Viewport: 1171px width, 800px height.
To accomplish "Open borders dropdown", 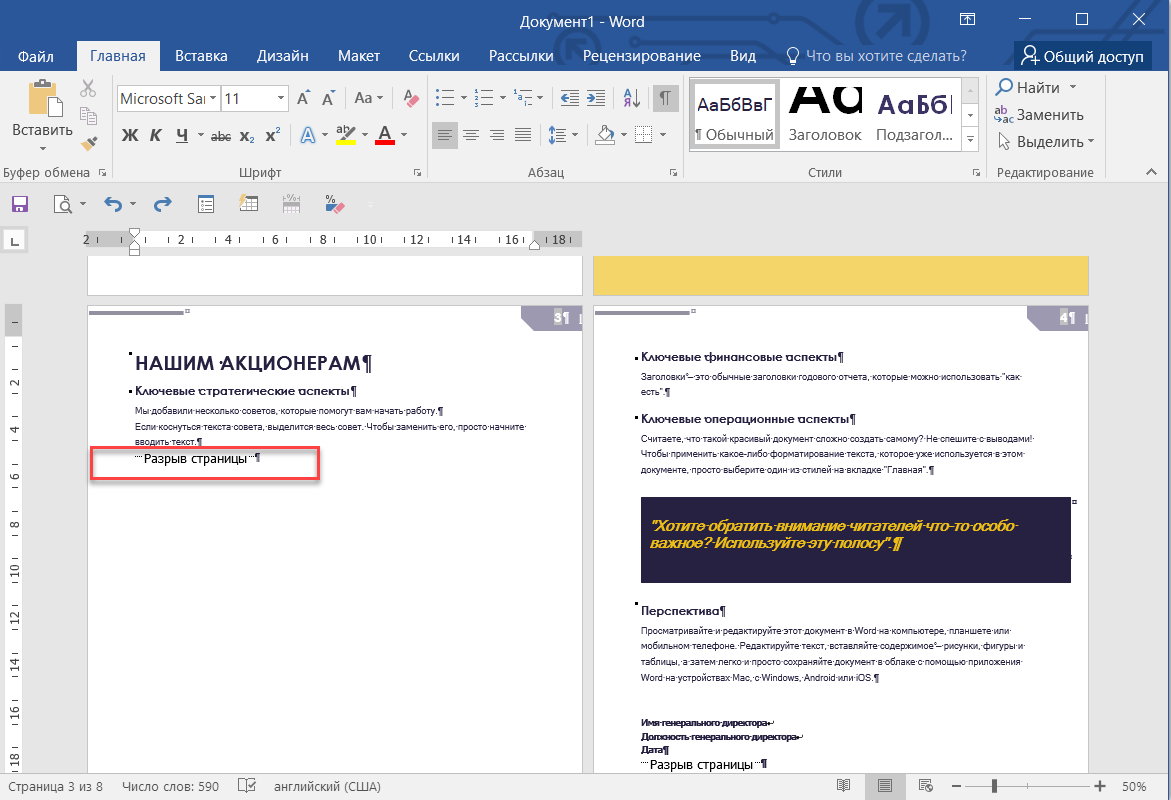I will pyautogui.click(x=663, y=135).
